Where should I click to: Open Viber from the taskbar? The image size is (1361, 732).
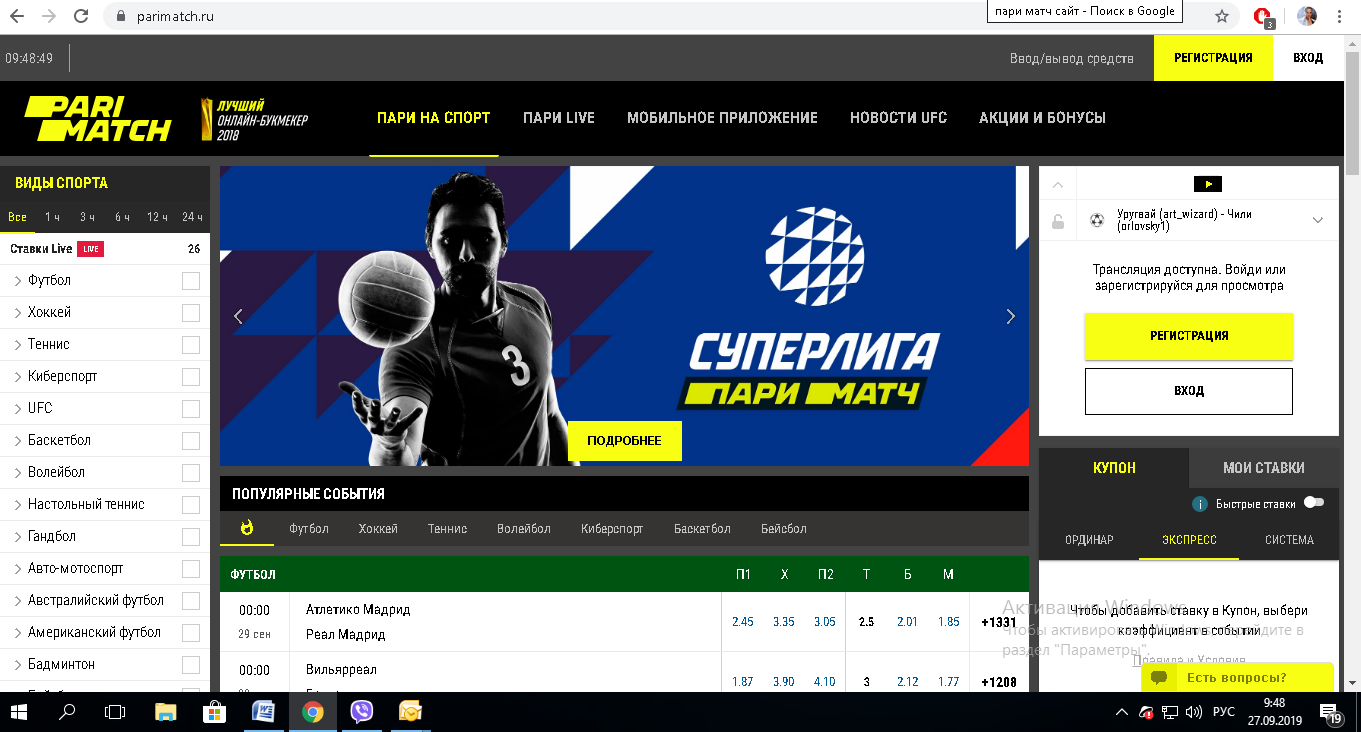click(x=361, y=712)
